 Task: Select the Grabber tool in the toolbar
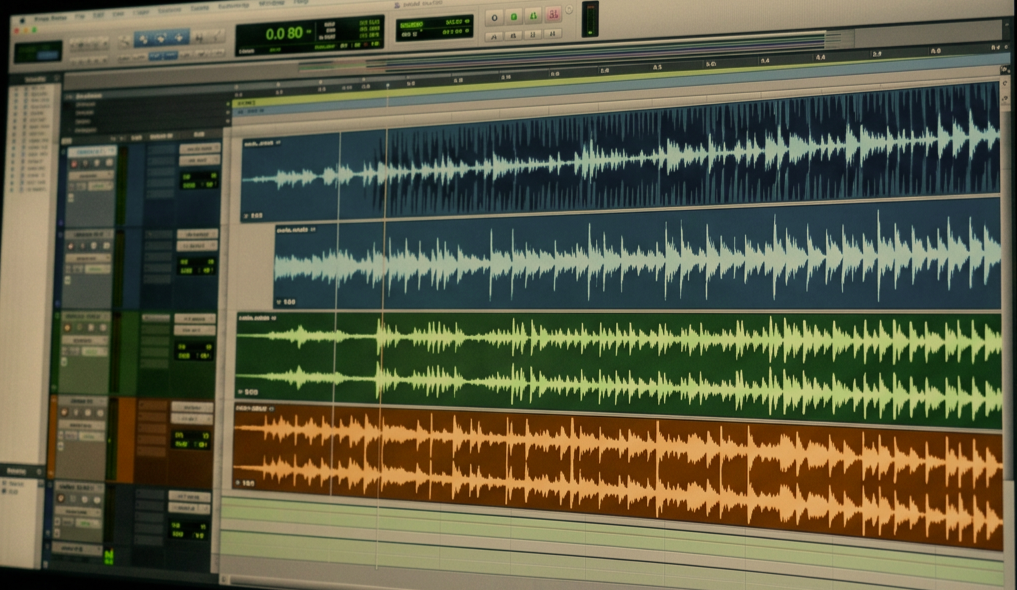pyautogui.click(x=179, y=38)
